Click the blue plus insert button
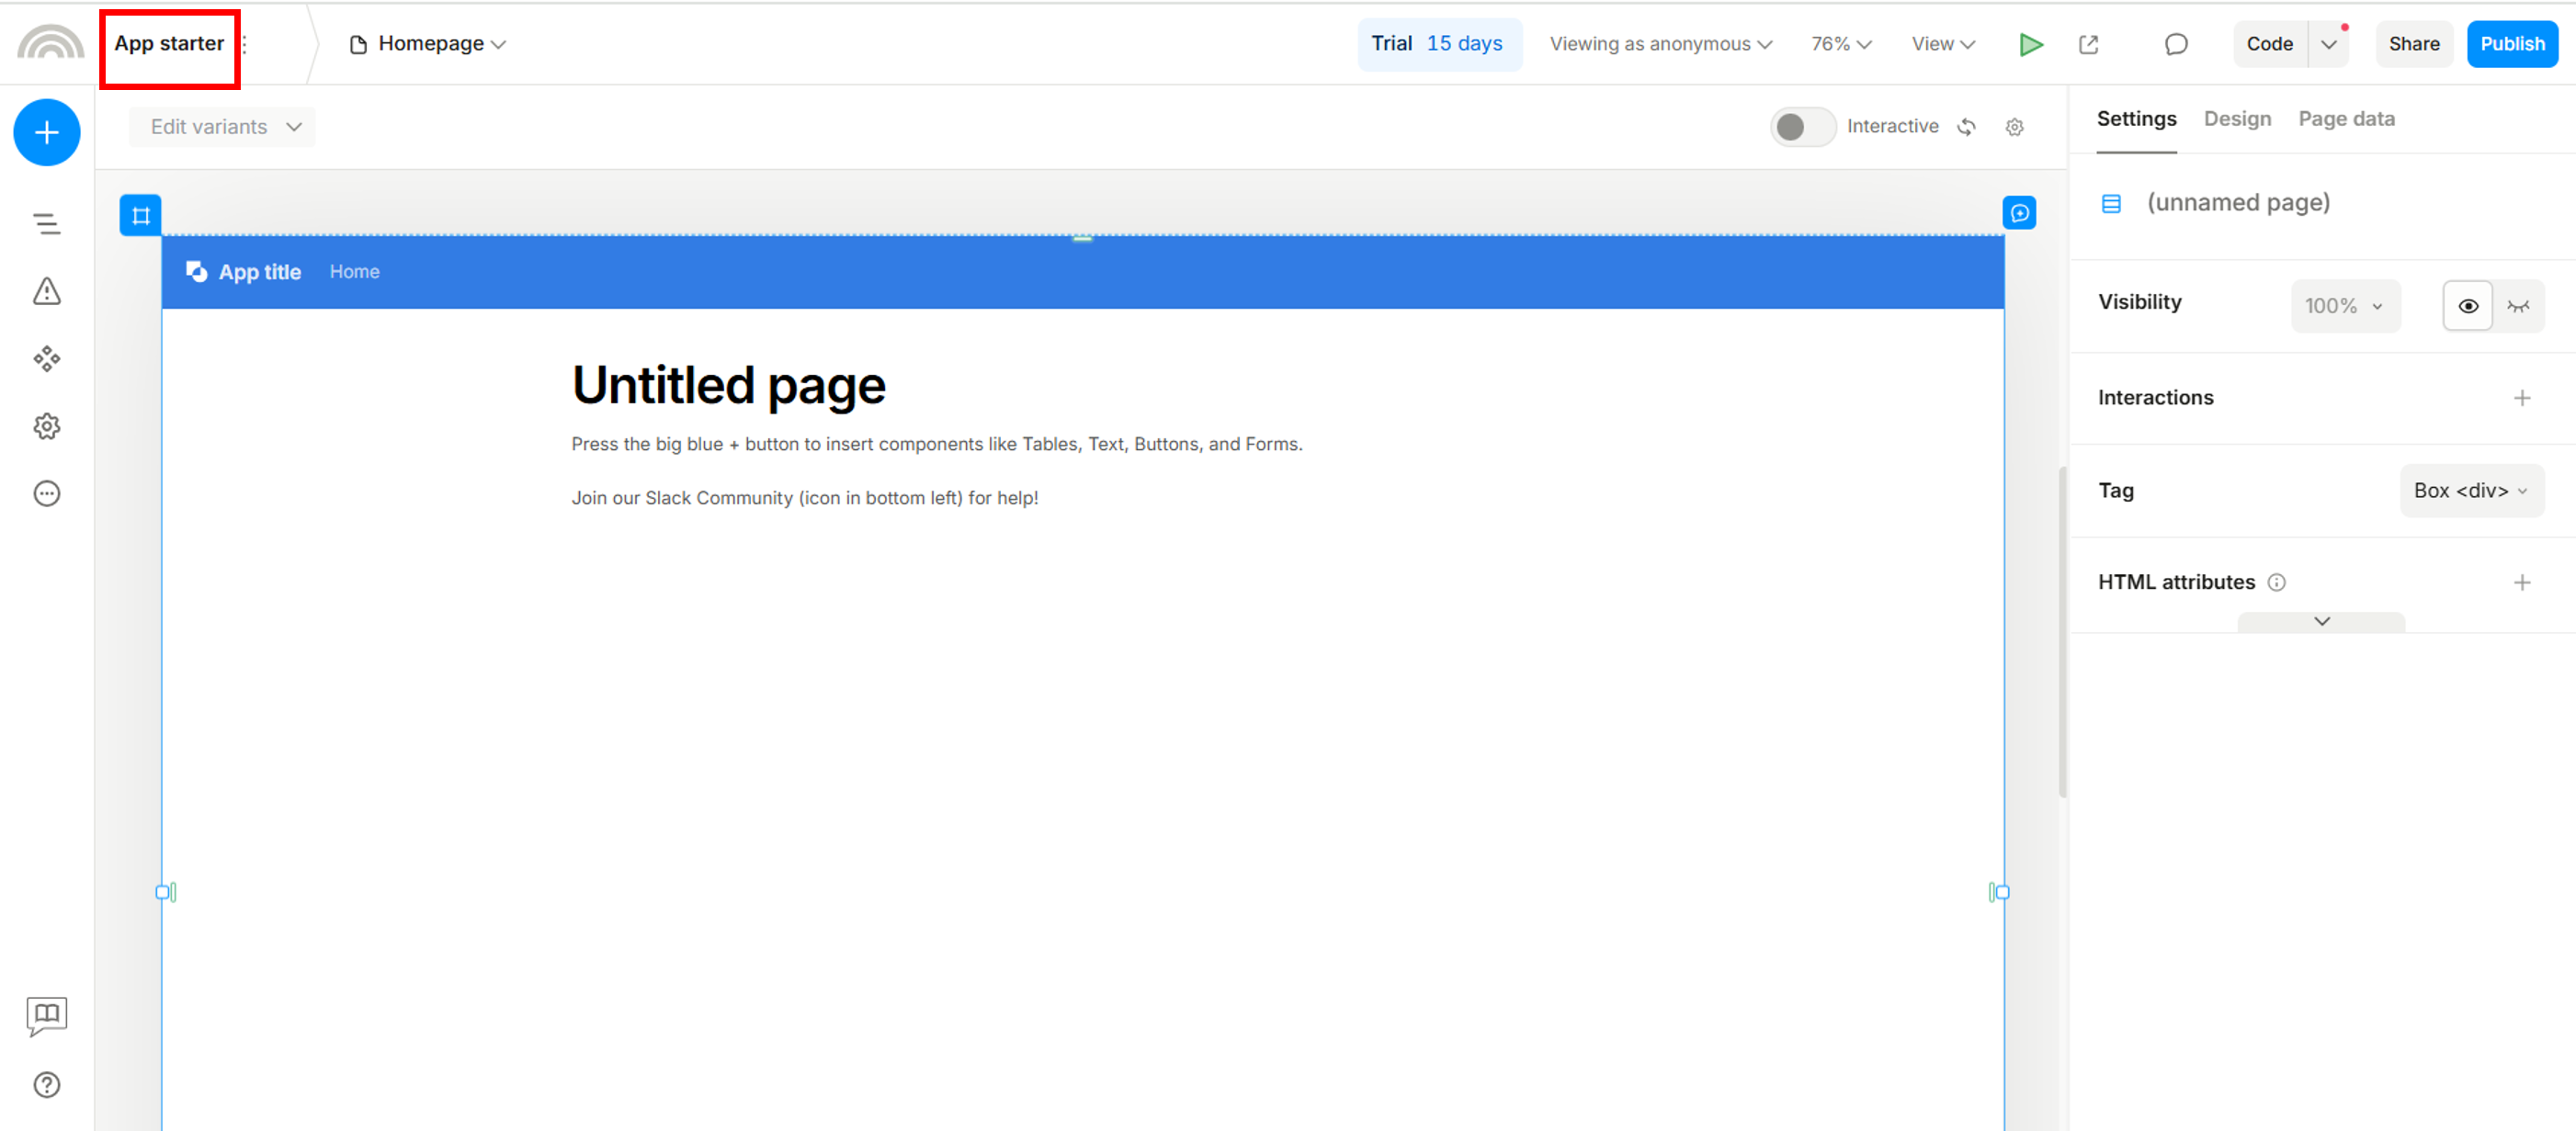 47,132
